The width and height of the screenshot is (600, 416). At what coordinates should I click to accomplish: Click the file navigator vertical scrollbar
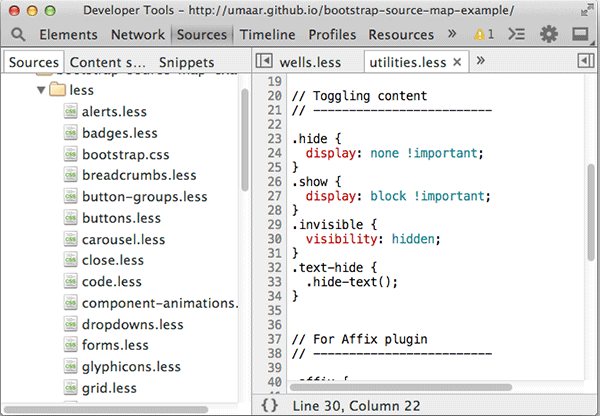(245, 140)
